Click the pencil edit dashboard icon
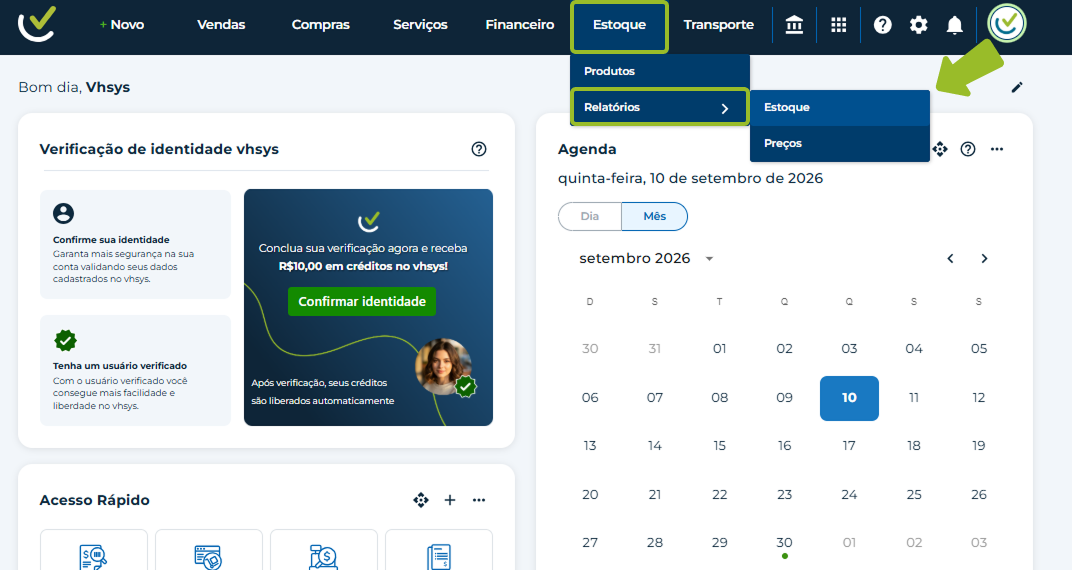Image resolution: width=1072 pixels, height=570 pixels. [x=1017, y=87]
